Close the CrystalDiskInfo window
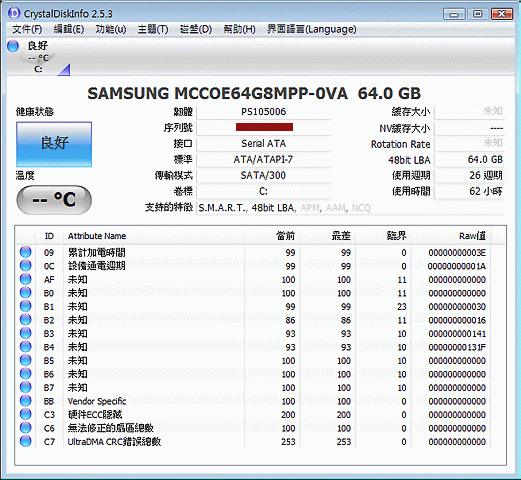 click(502, 14)
